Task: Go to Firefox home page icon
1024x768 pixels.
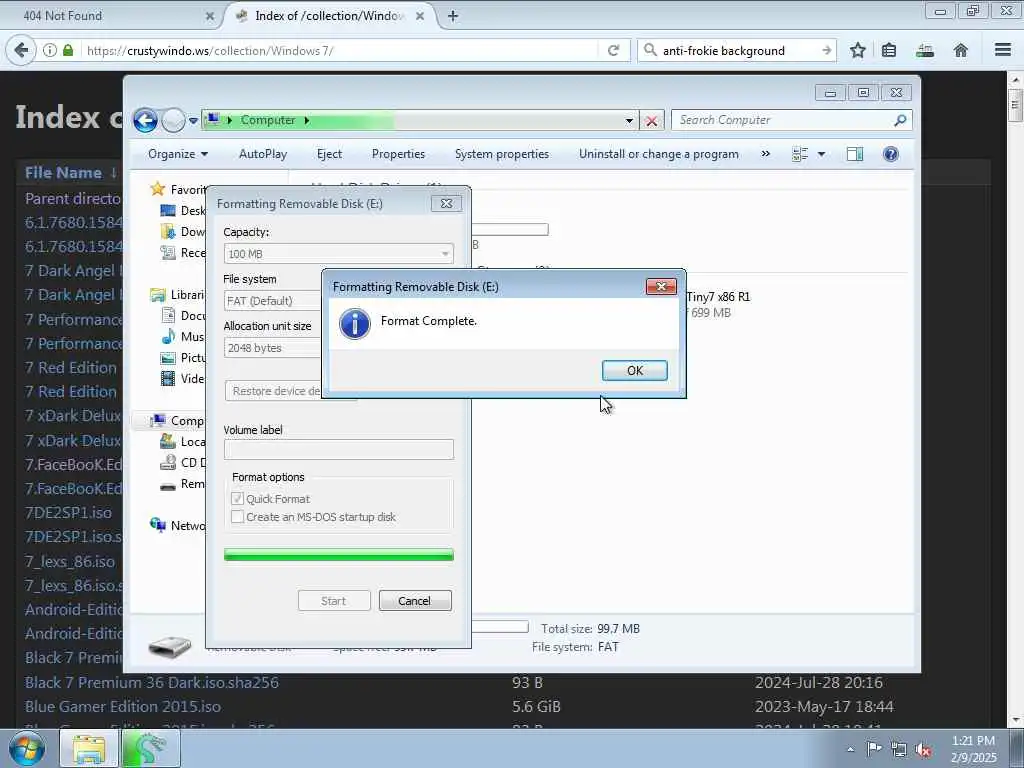Action: [x=960, y=50]
